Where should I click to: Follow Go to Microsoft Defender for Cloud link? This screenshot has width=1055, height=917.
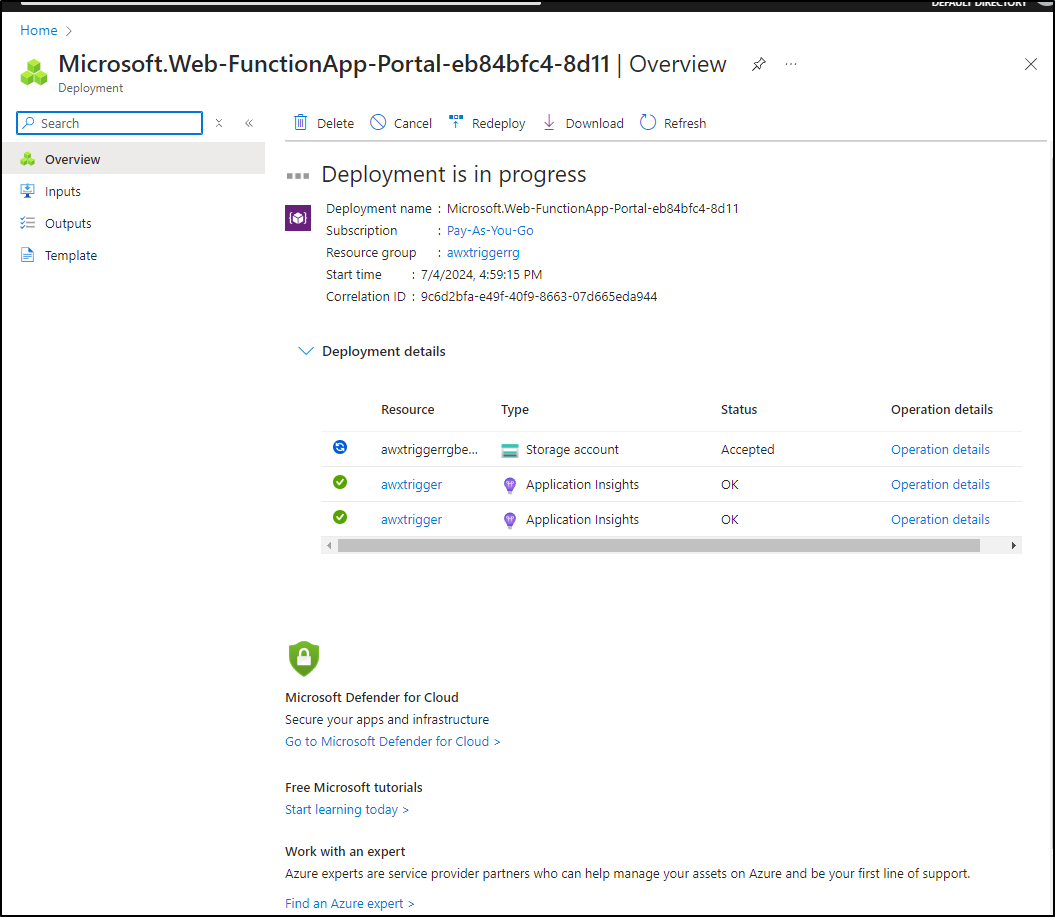point(393,741)
